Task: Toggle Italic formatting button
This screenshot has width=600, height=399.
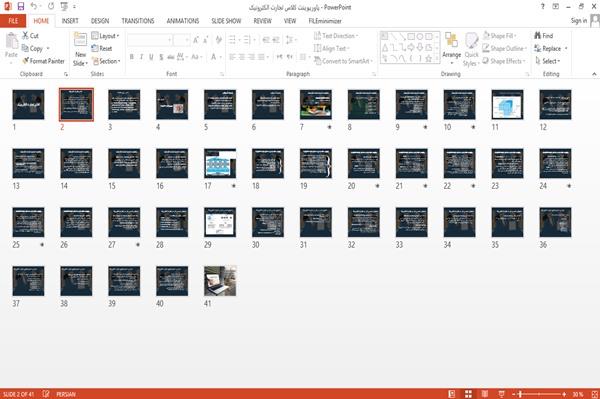Action: click(141, 57)
